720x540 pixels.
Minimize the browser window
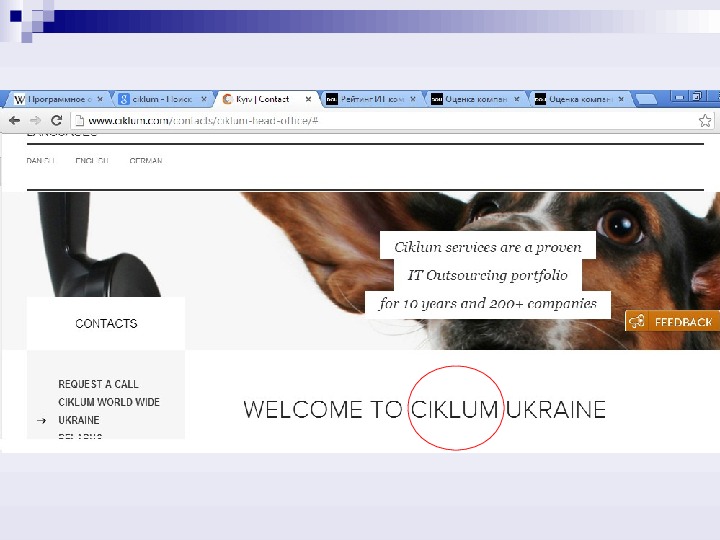tap(680, 96)
